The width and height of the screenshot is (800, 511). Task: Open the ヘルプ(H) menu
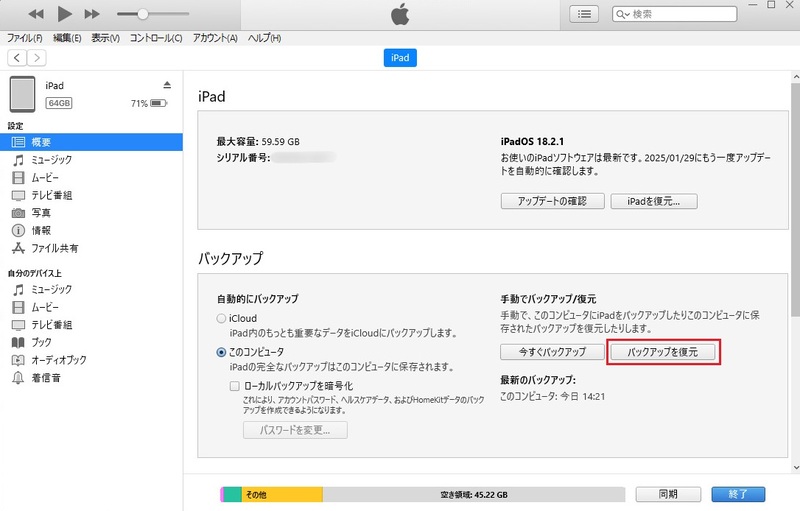264,38
